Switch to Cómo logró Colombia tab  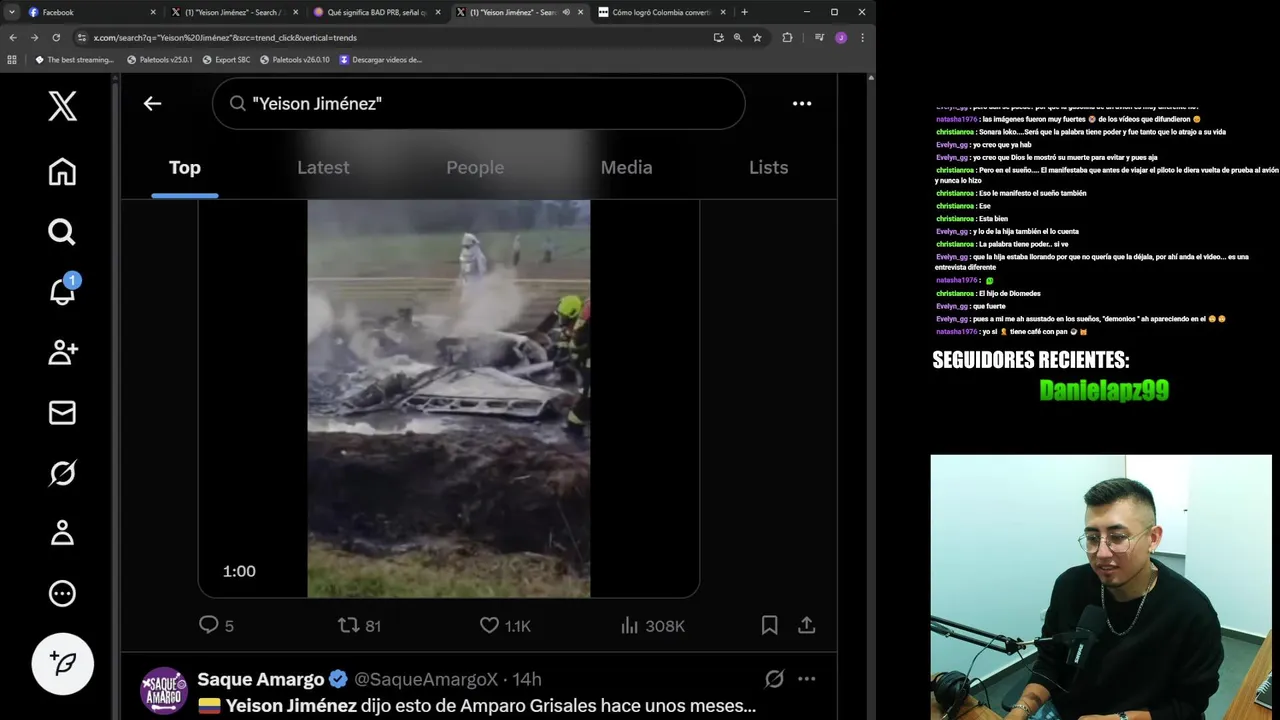tap(662, 12)
